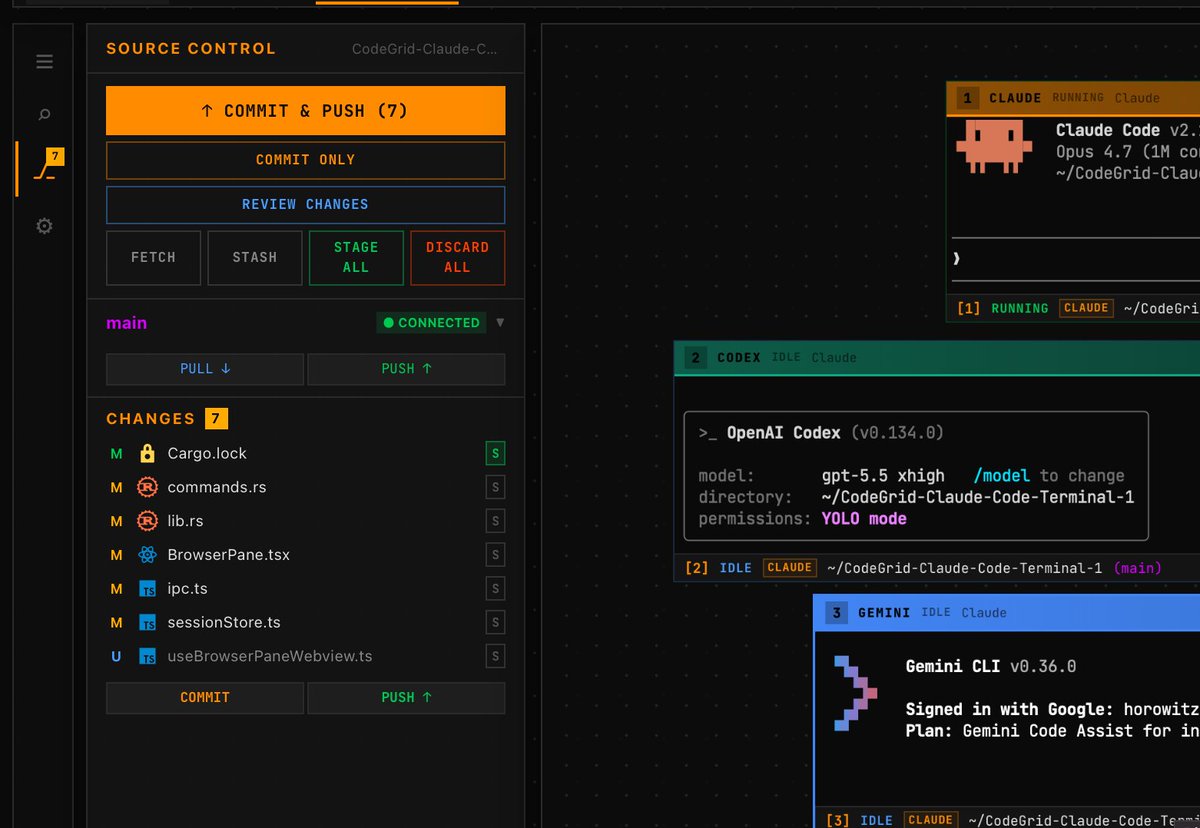Stage lib.rs with its S toggle

coord(495,521)
